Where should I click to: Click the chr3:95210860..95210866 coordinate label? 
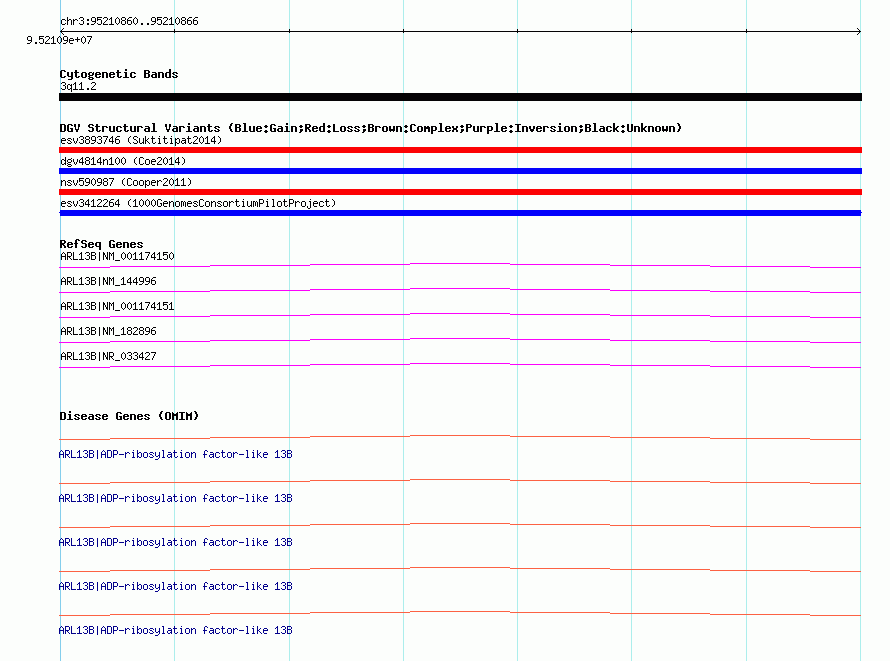coord(129,21)
